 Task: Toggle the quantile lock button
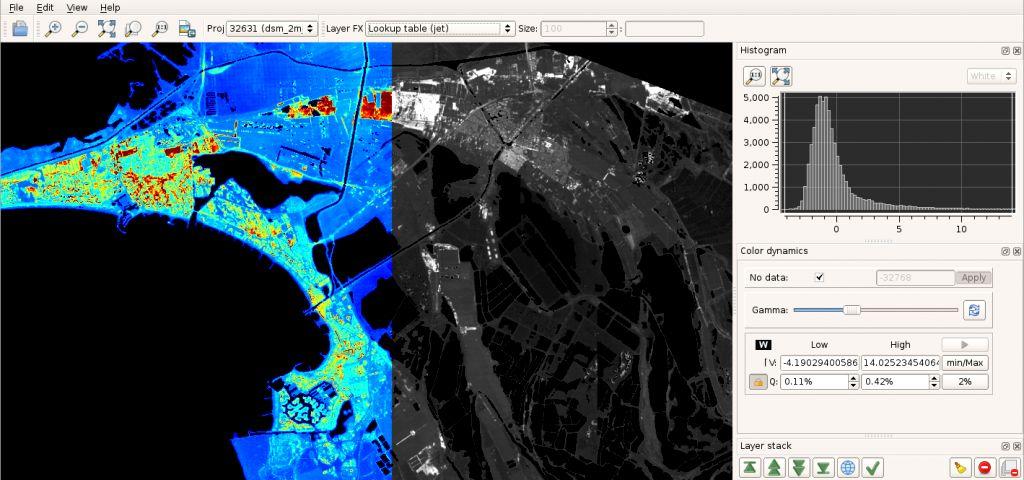coord(757,382)
